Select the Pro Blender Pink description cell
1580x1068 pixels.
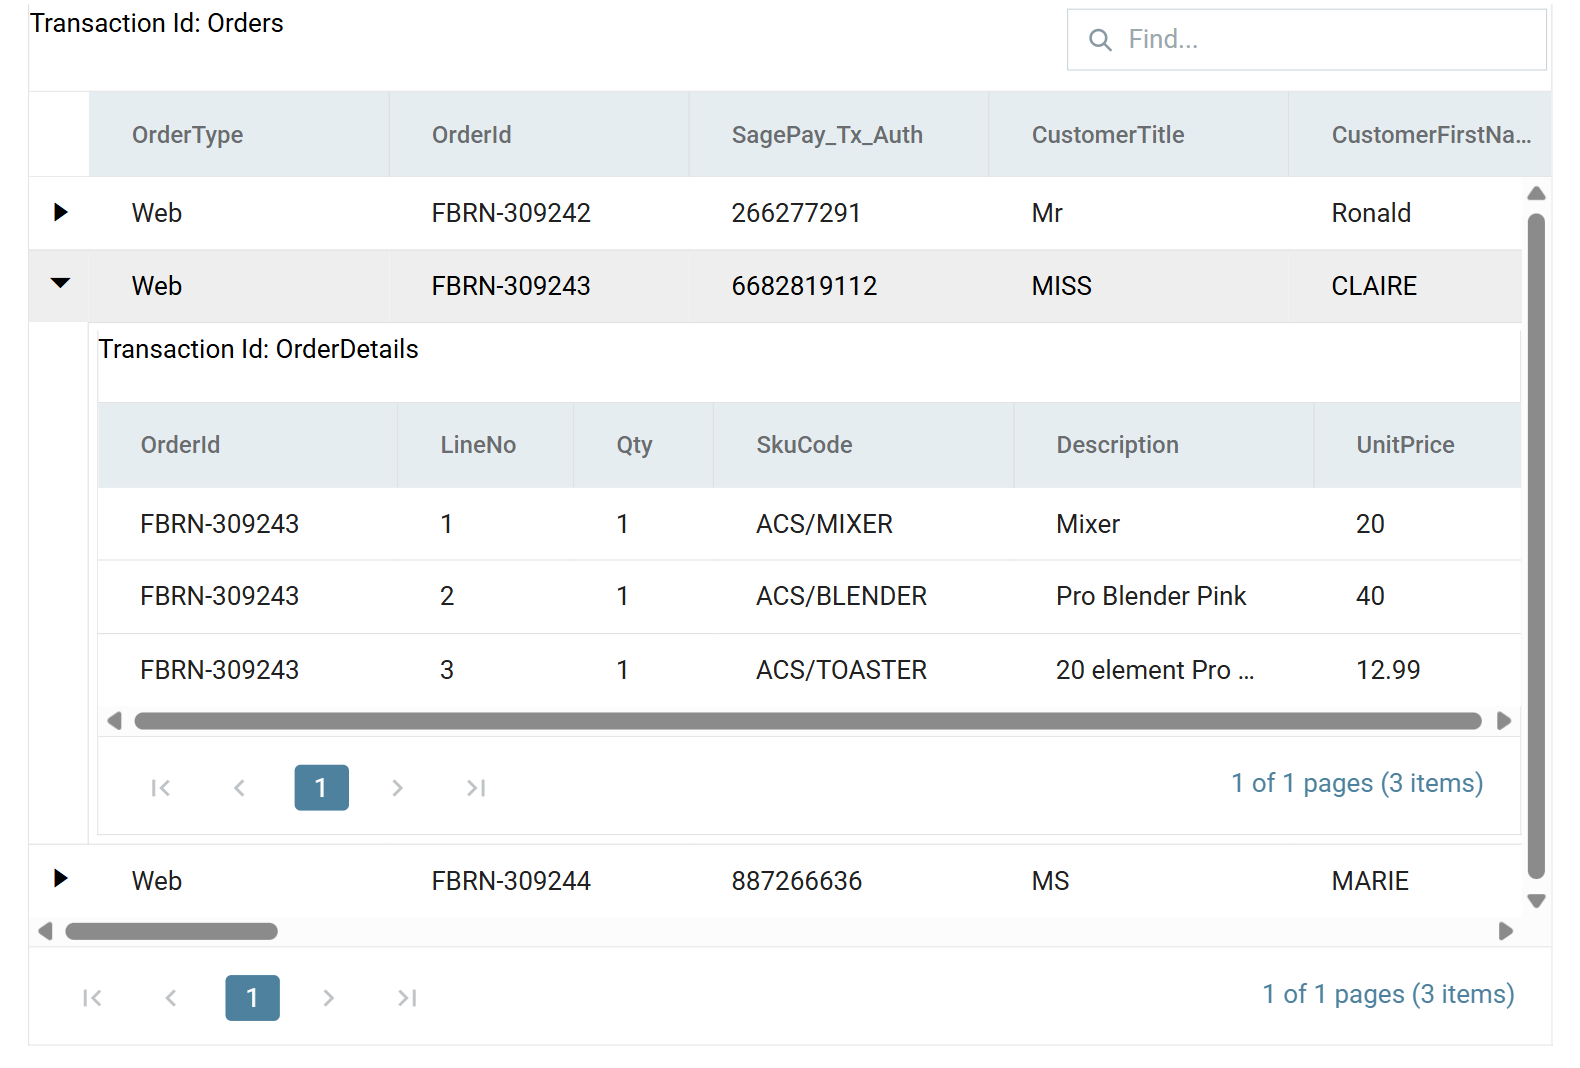click(x=1164, y=596)
